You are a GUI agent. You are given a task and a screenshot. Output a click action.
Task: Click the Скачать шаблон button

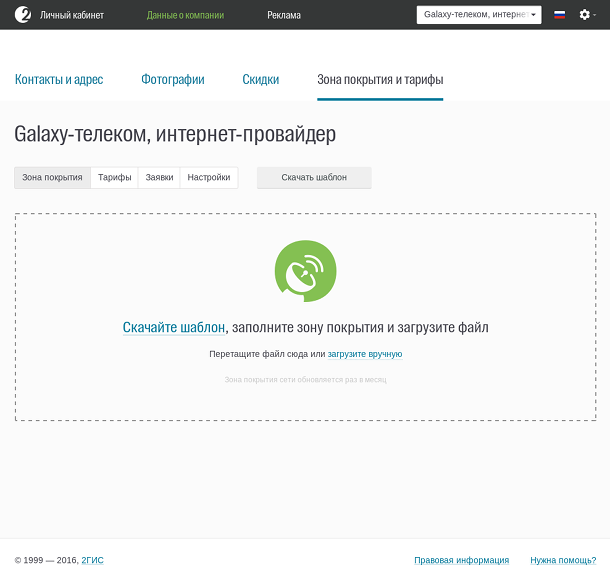tap(314, 177)
